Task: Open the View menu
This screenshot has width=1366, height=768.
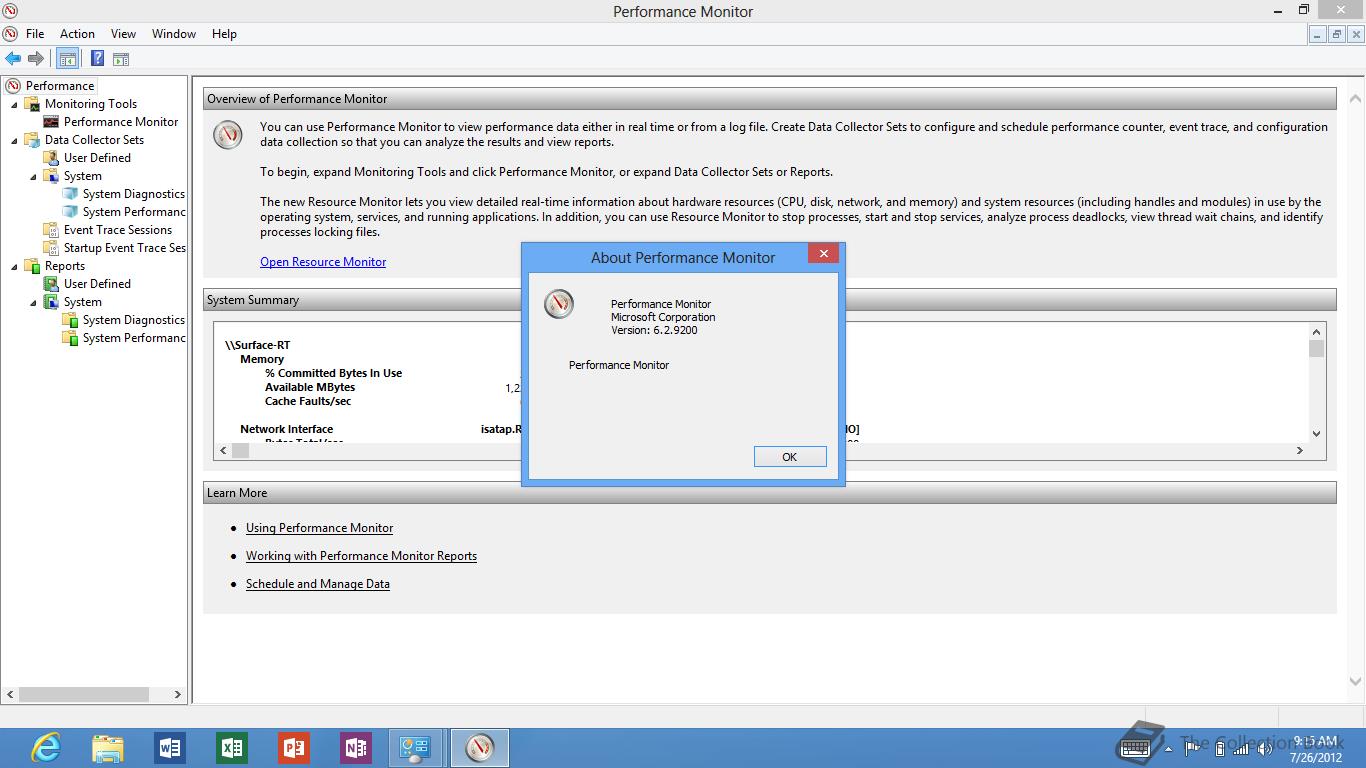Action: point(123,34)
